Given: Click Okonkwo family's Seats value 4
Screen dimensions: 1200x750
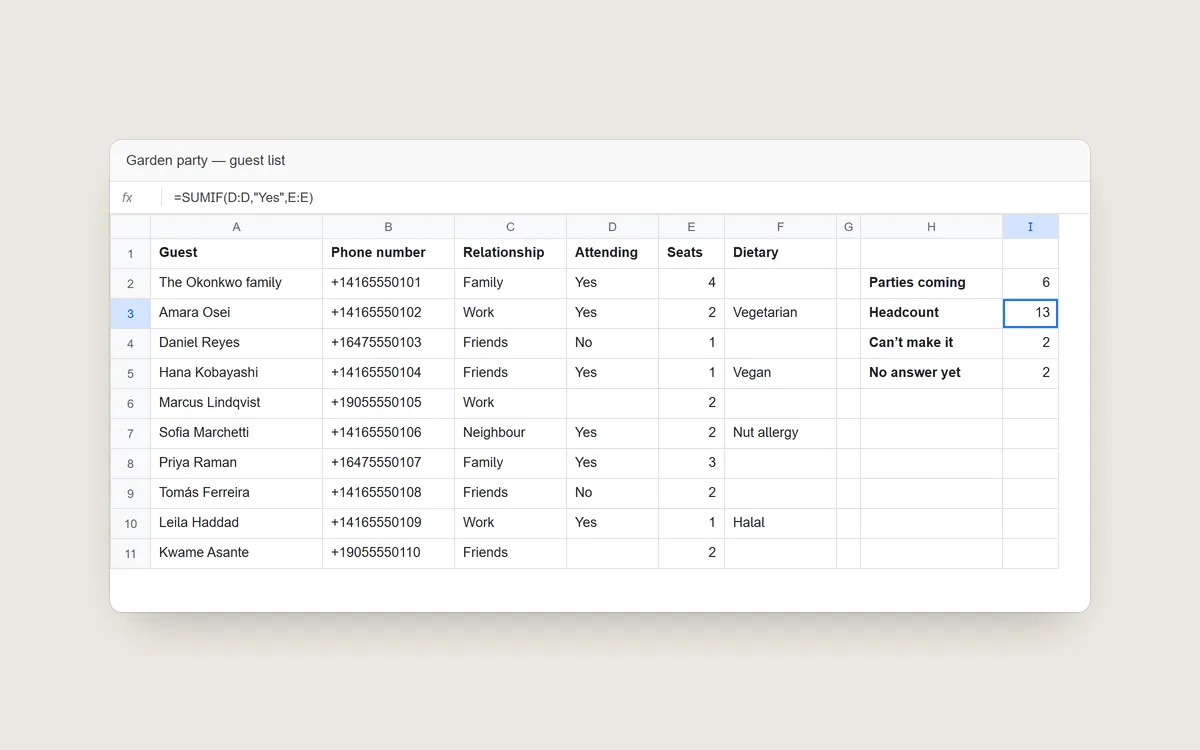Looking at the screenshot, I should [691, 283].
